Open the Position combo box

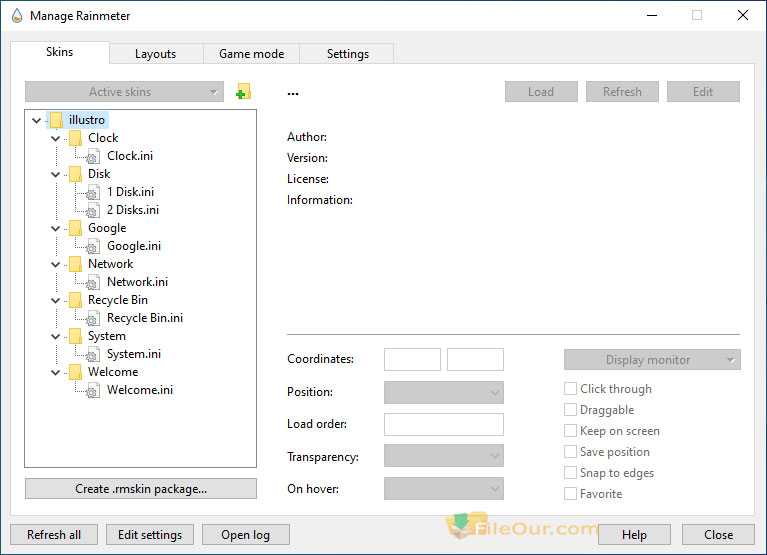(x=444, y=392)
